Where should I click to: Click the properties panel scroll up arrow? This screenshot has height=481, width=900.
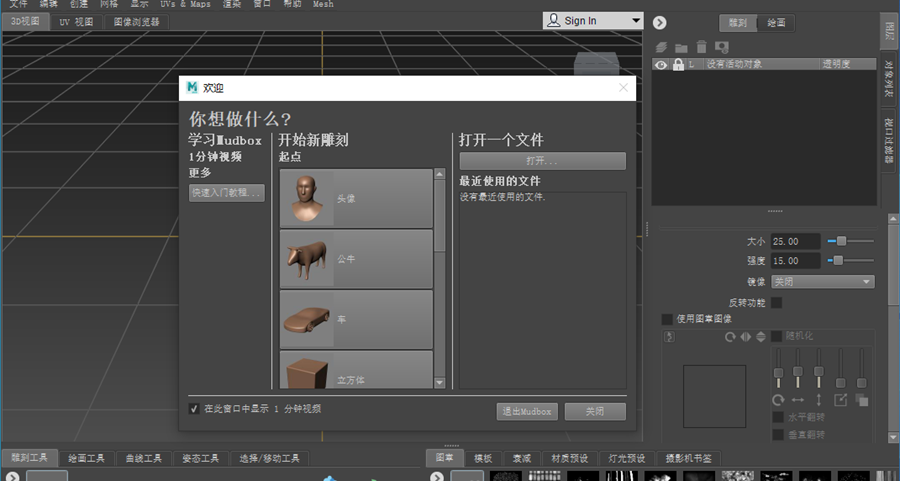coord(893,219)
